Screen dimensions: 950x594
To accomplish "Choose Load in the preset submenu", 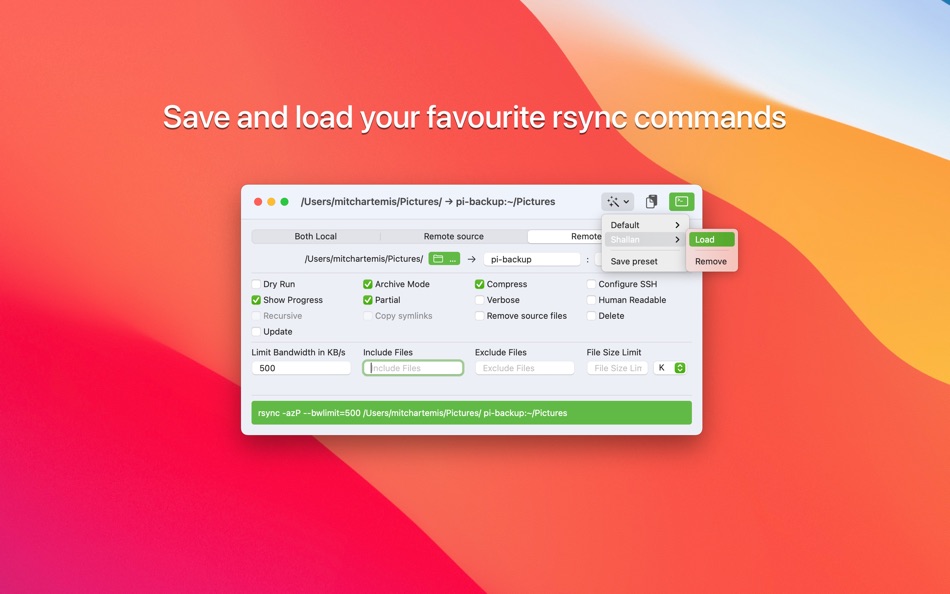I will tap(712, 239).
